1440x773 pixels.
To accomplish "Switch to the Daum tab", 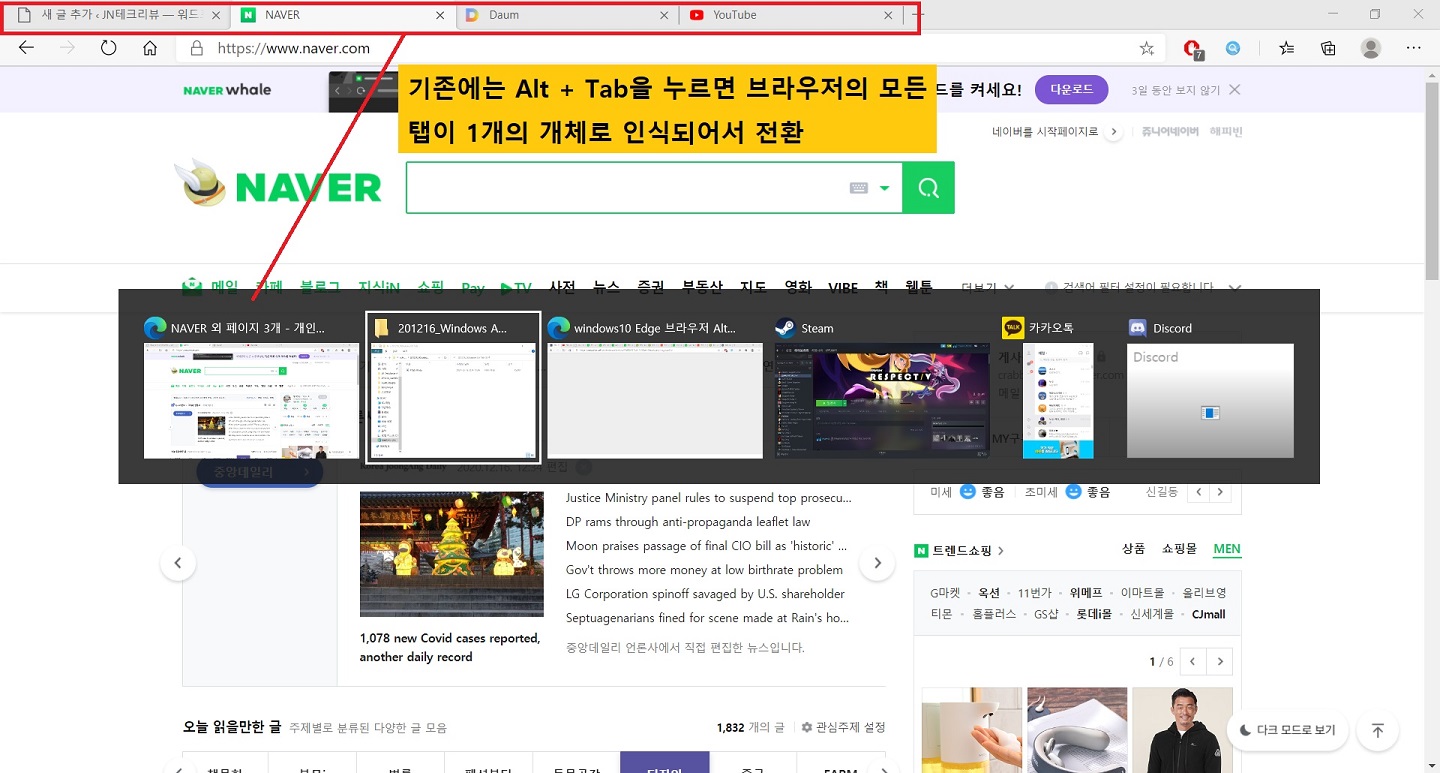I will 567,15.
